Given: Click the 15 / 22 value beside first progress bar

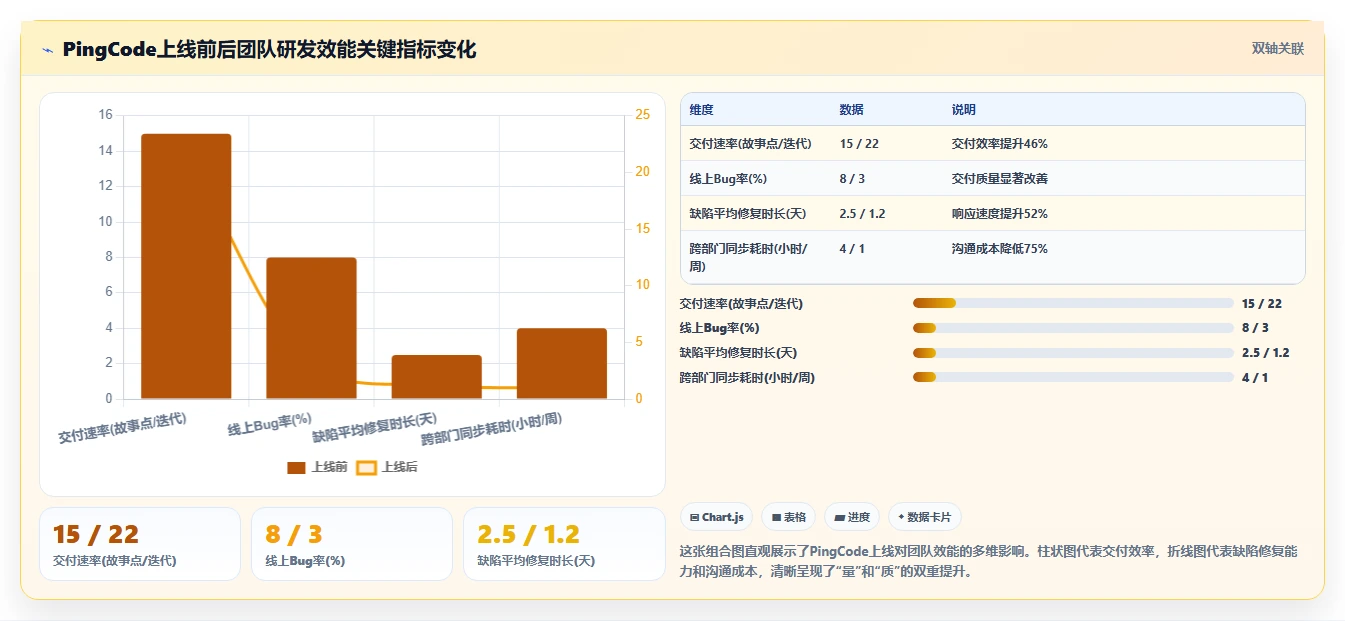Looking at the screenshot, I should pyautogui.click(x=1261, y=303).
